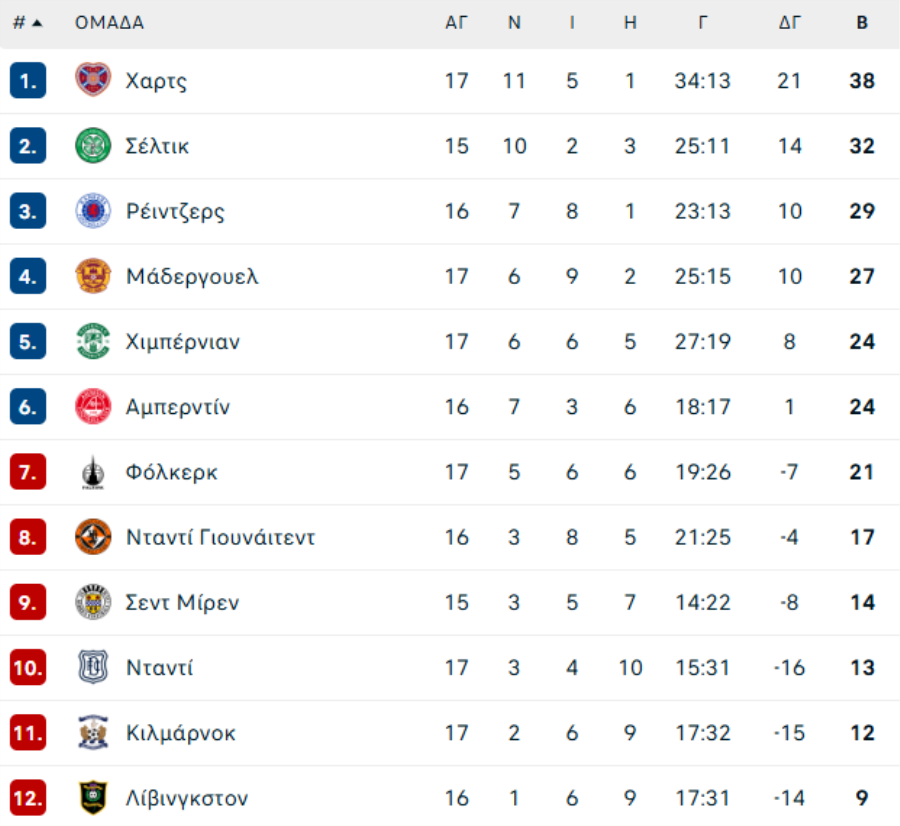This screenshot has height=826, width=900.
Task: Click the Hearts (Χαρτς) club crest
Action: pyautogui.click(x=93, y=80)
